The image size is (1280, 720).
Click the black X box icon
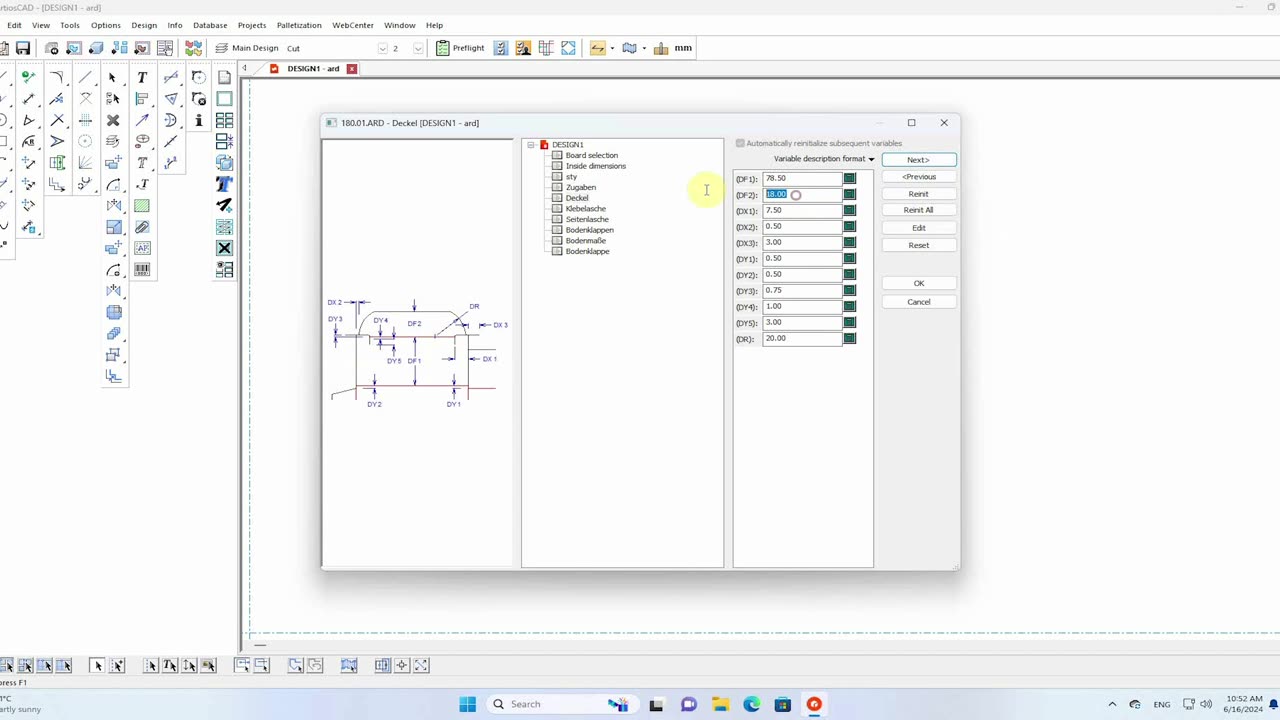224,248
